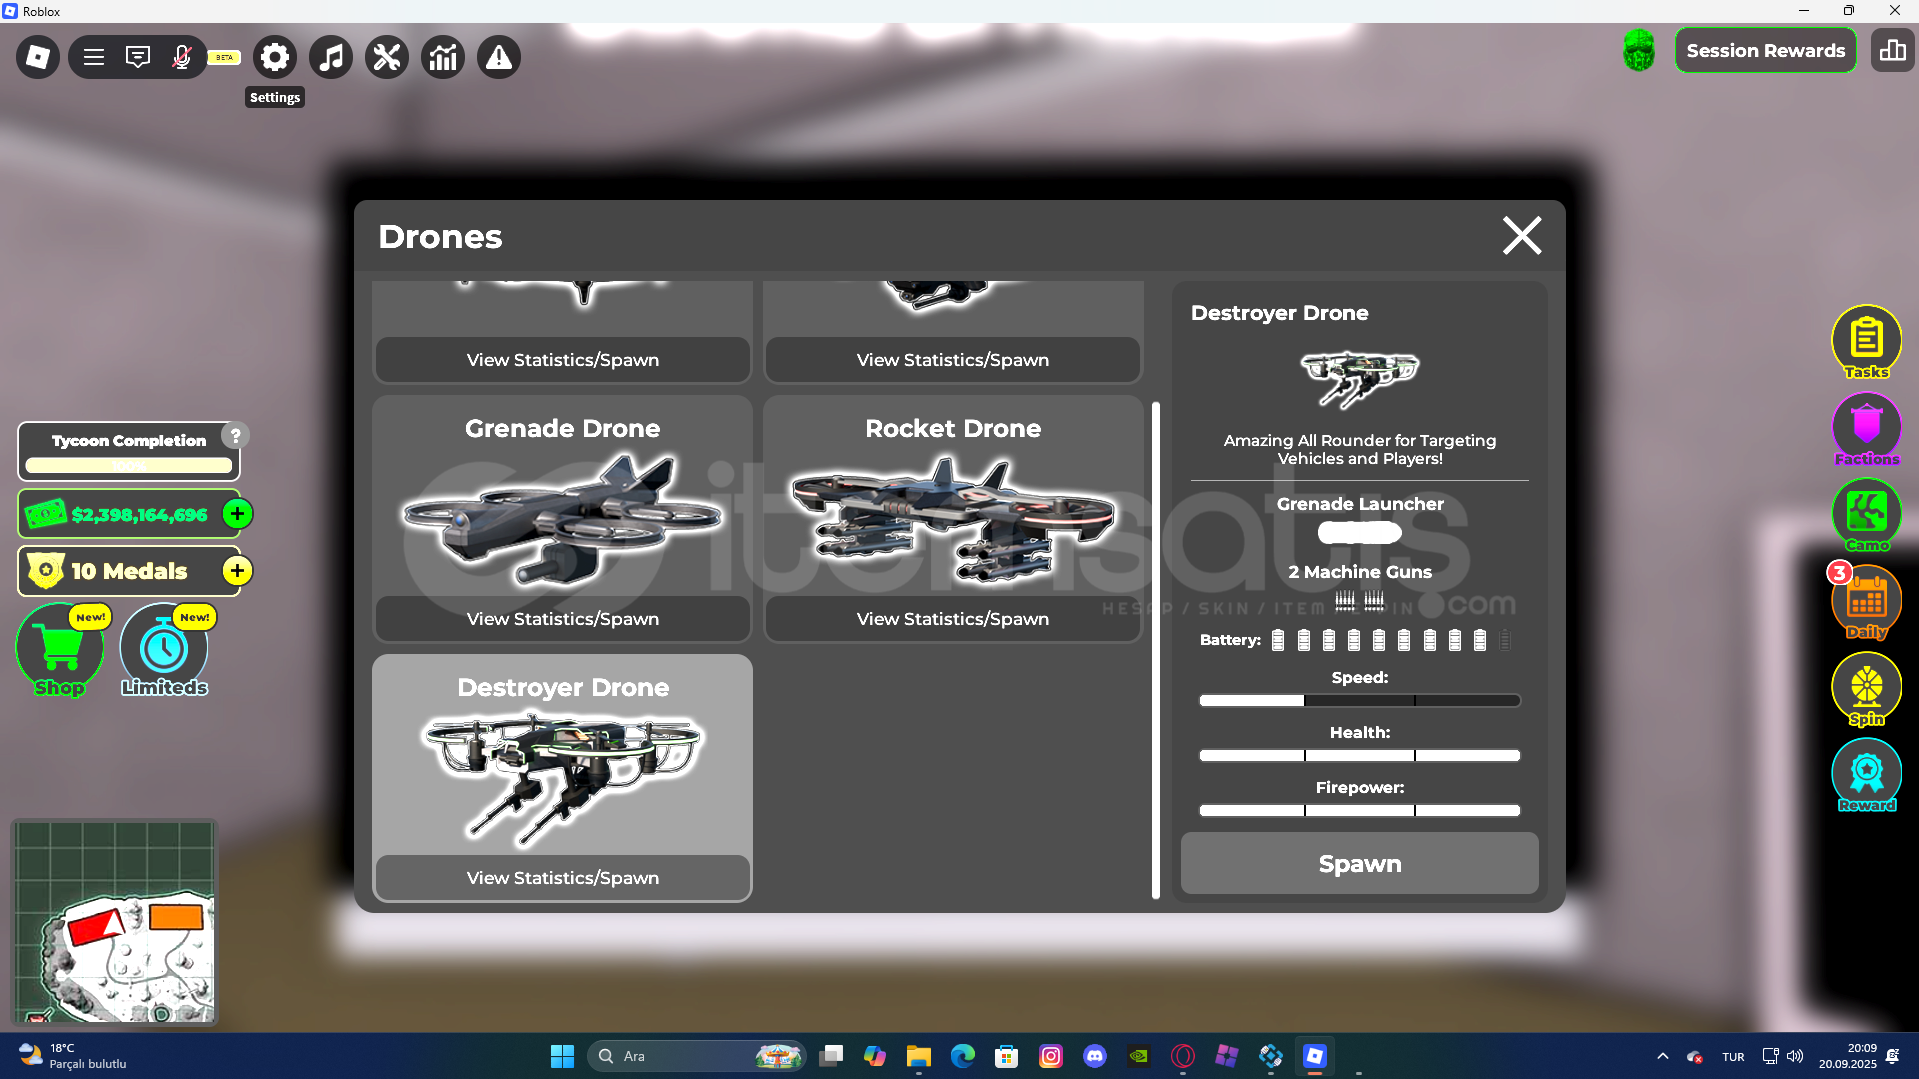Open the statistics chart icon
The height and width of the screenshot is (1079, 1919).
click(x=443, y=57)
